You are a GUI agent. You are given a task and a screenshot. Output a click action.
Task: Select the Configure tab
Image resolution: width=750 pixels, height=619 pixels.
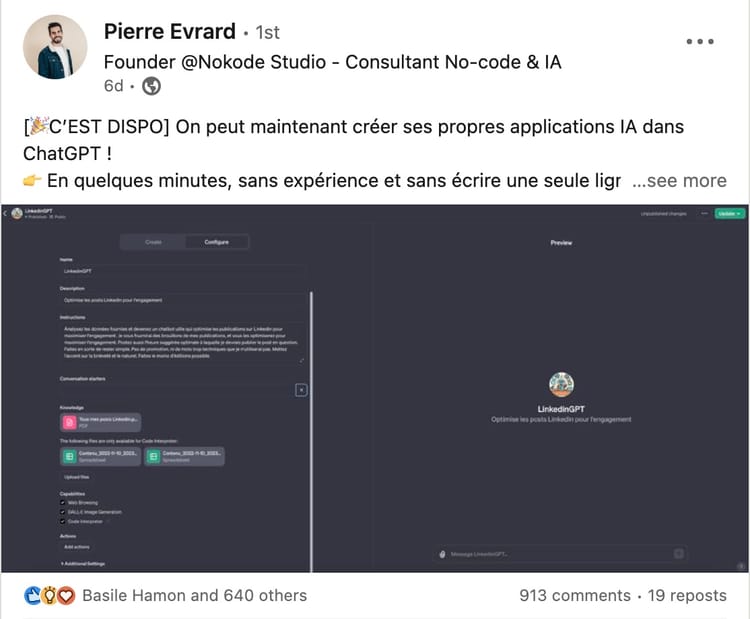pos(216,242)
